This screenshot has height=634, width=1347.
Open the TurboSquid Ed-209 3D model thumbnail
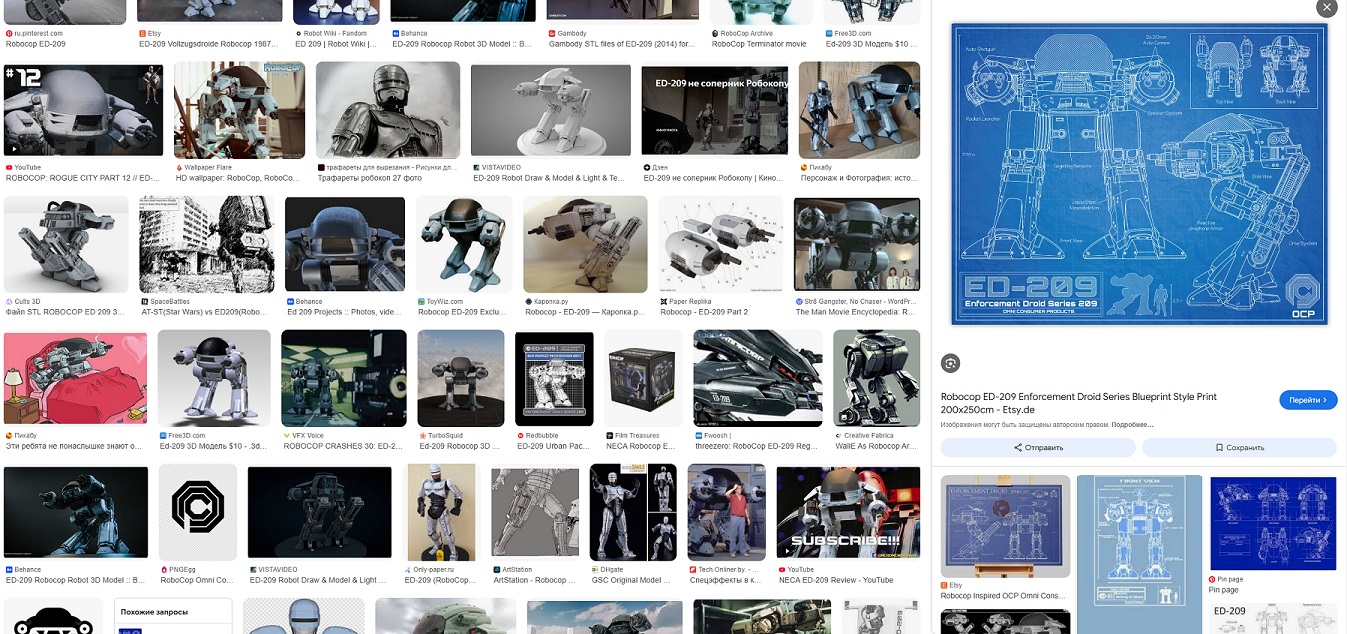click(461, 378)
